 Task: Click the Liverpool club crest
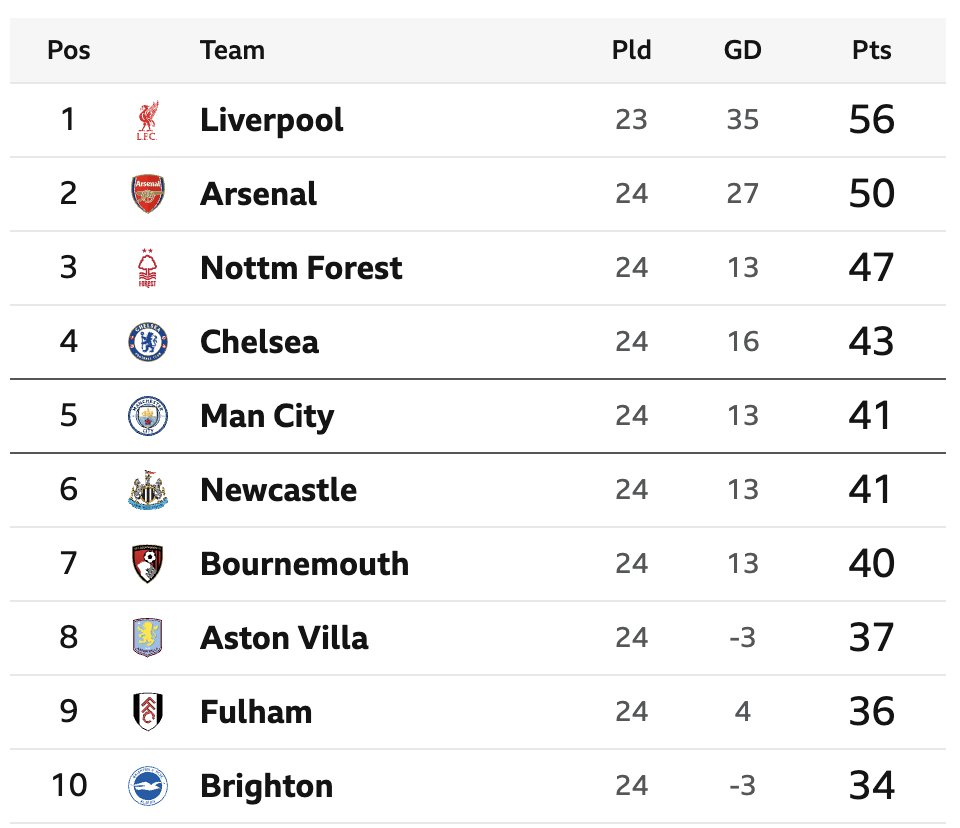tap(147, 120)
